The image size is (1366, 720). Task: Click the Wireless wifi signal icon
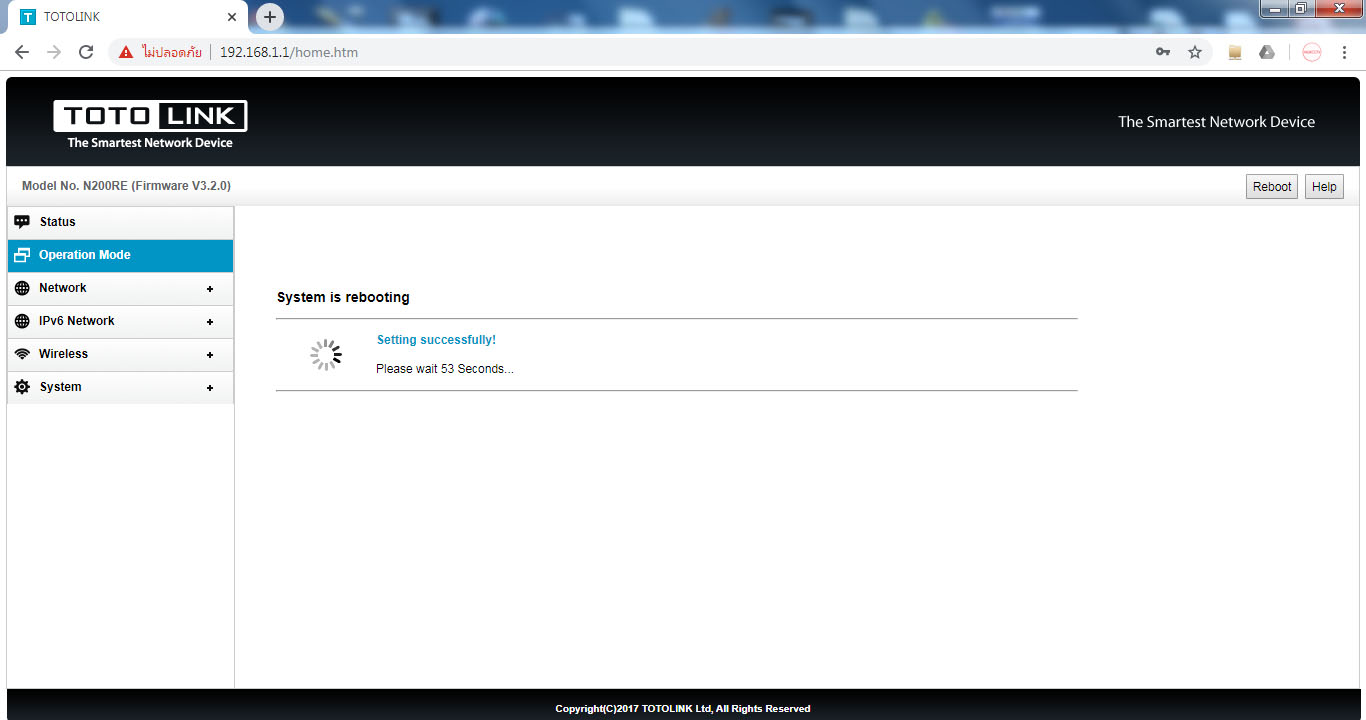click(22, 354)
